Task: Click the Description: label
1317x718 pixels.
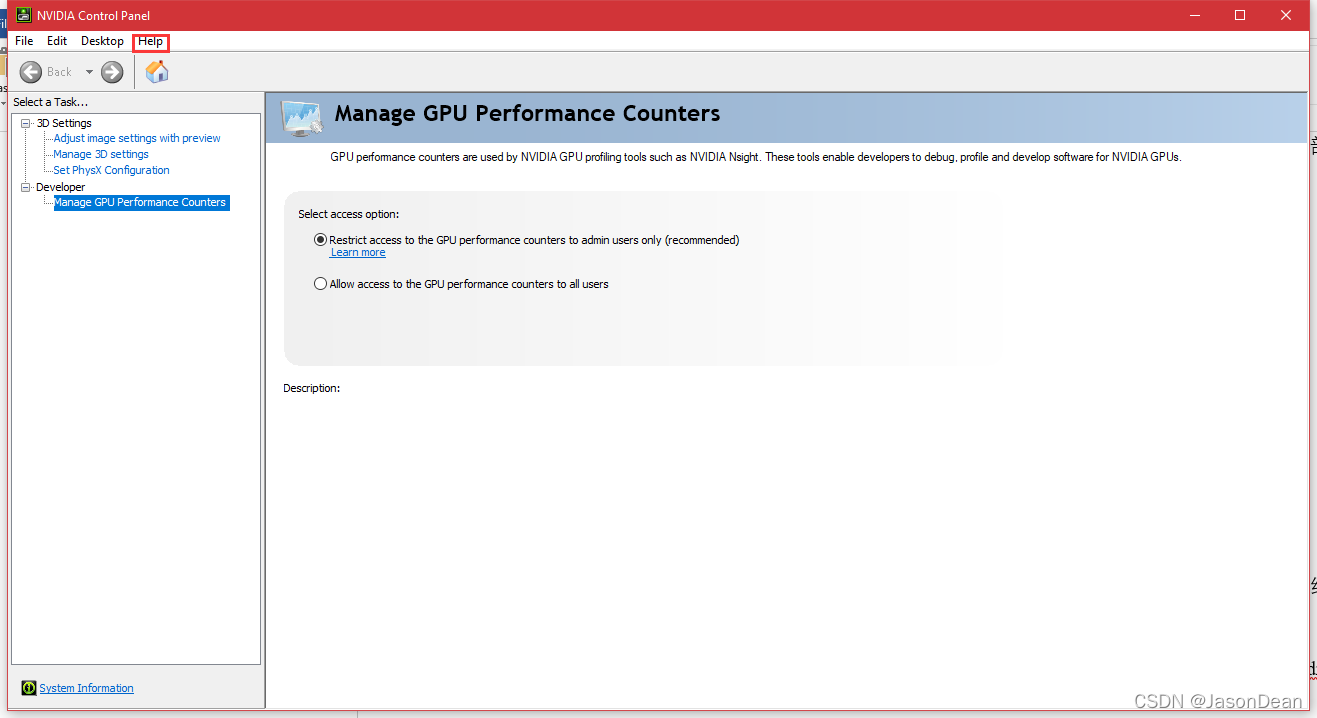Action: (312, 388)
